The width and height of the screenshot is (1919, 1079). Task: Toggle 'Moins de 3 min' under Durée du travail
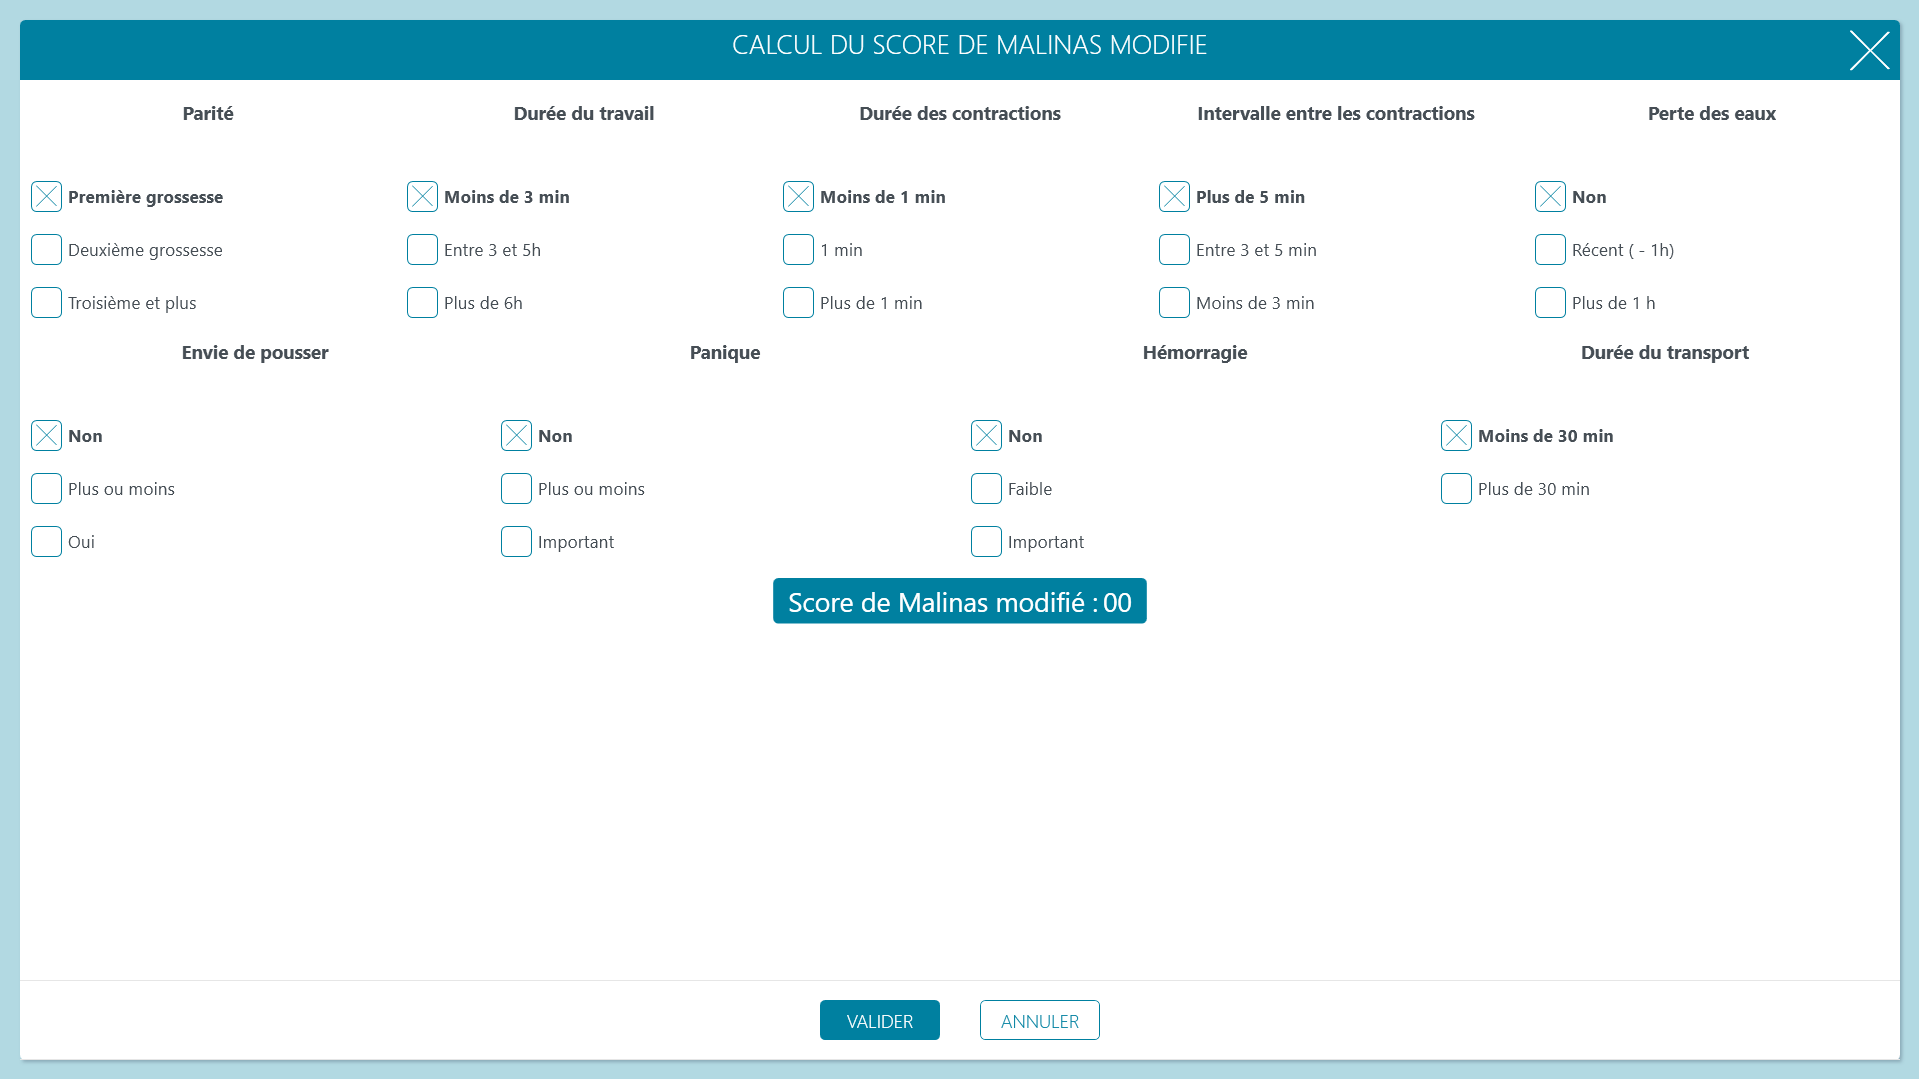(x=422, y=197)
